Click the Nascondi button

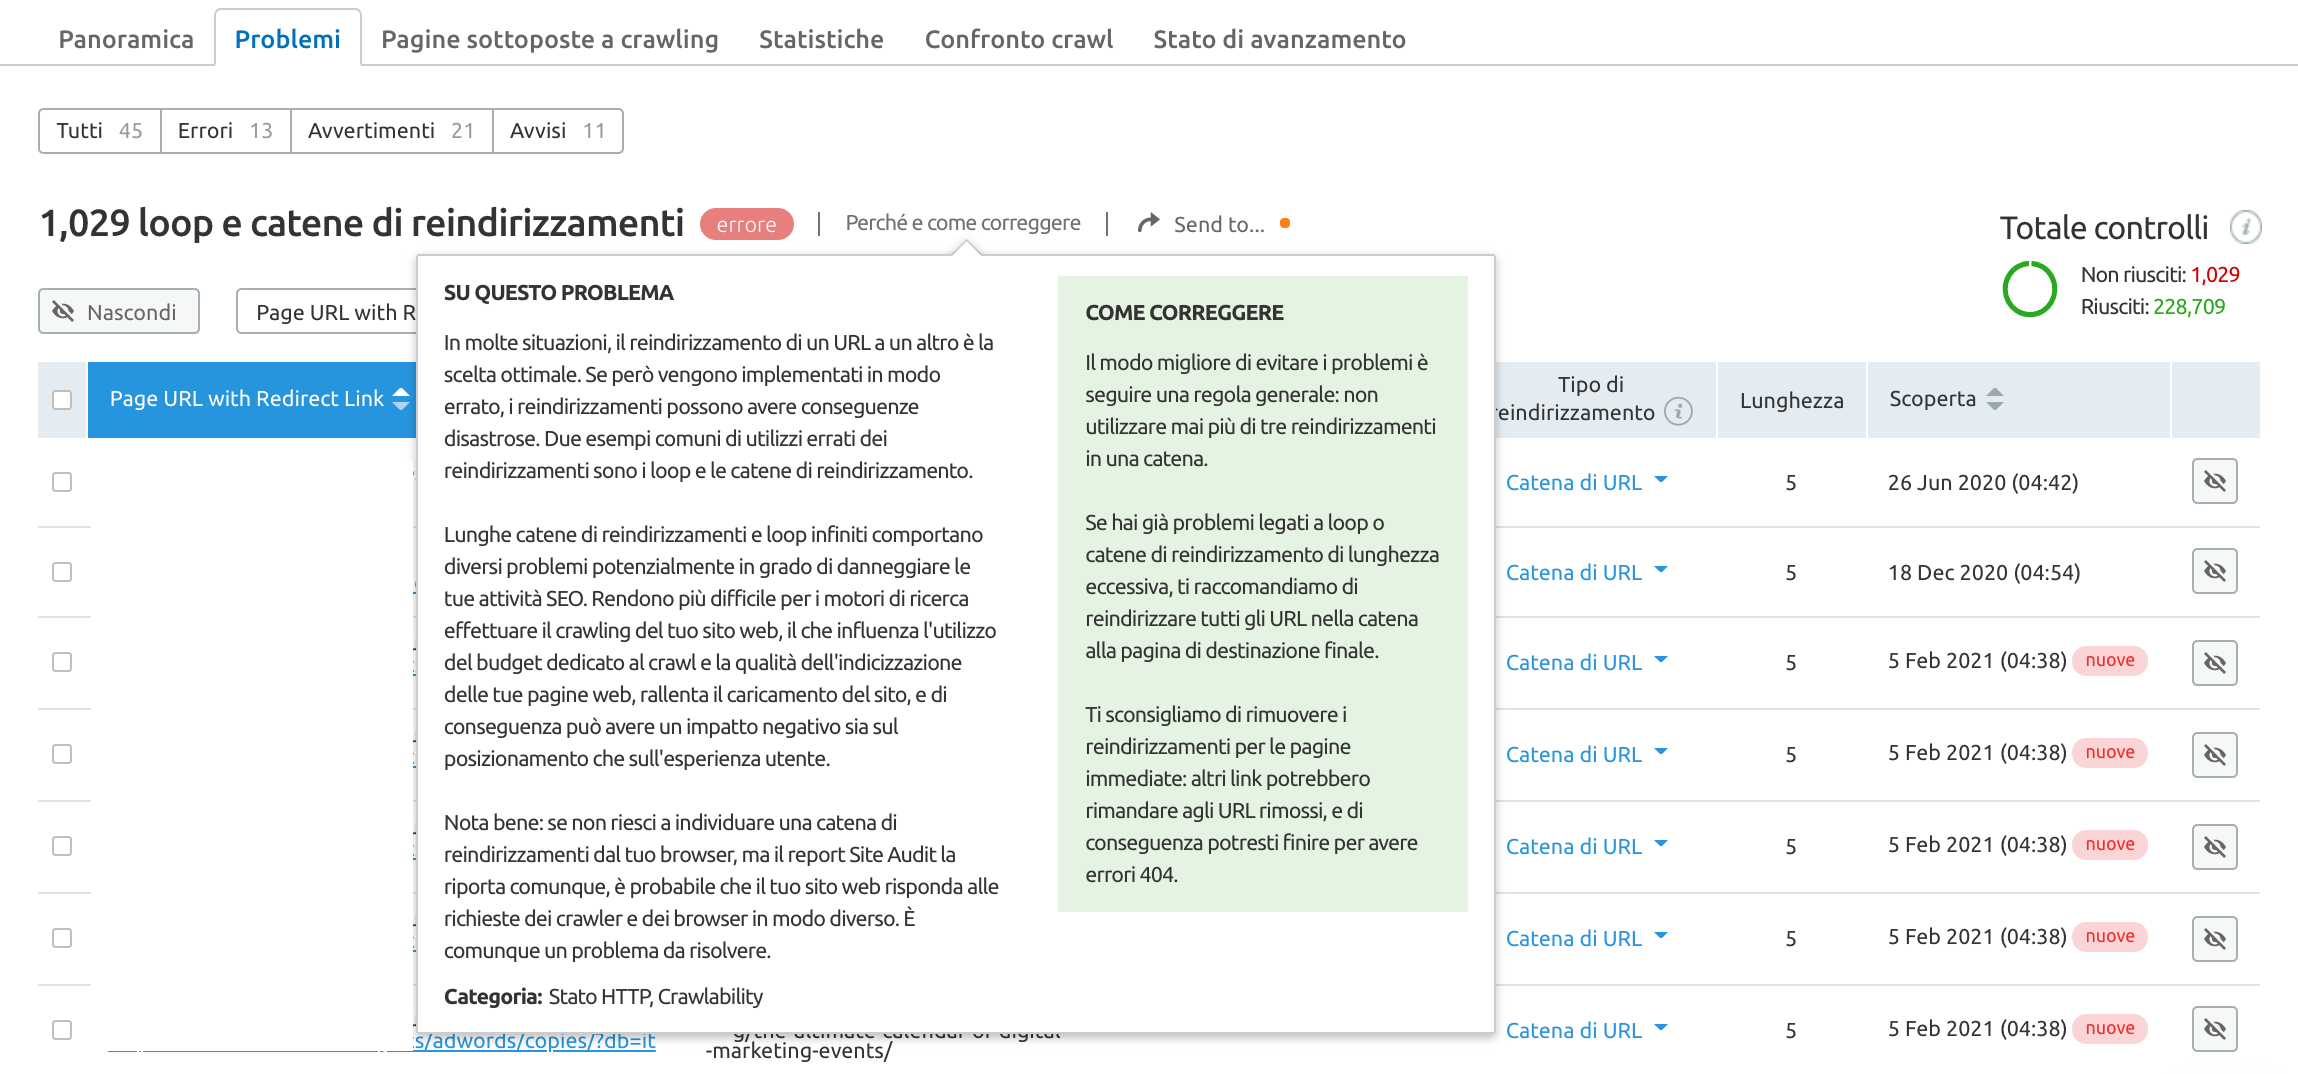coord(119,312)
